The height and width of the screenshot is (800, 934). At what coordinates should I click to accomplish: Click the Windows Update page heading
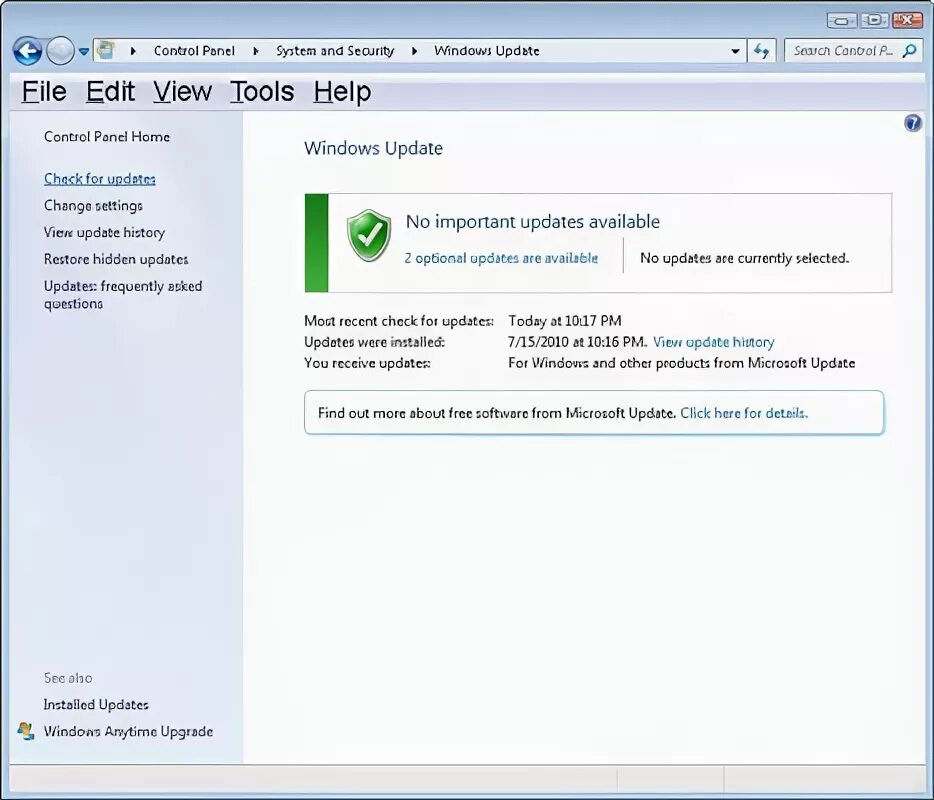(373, 148)
